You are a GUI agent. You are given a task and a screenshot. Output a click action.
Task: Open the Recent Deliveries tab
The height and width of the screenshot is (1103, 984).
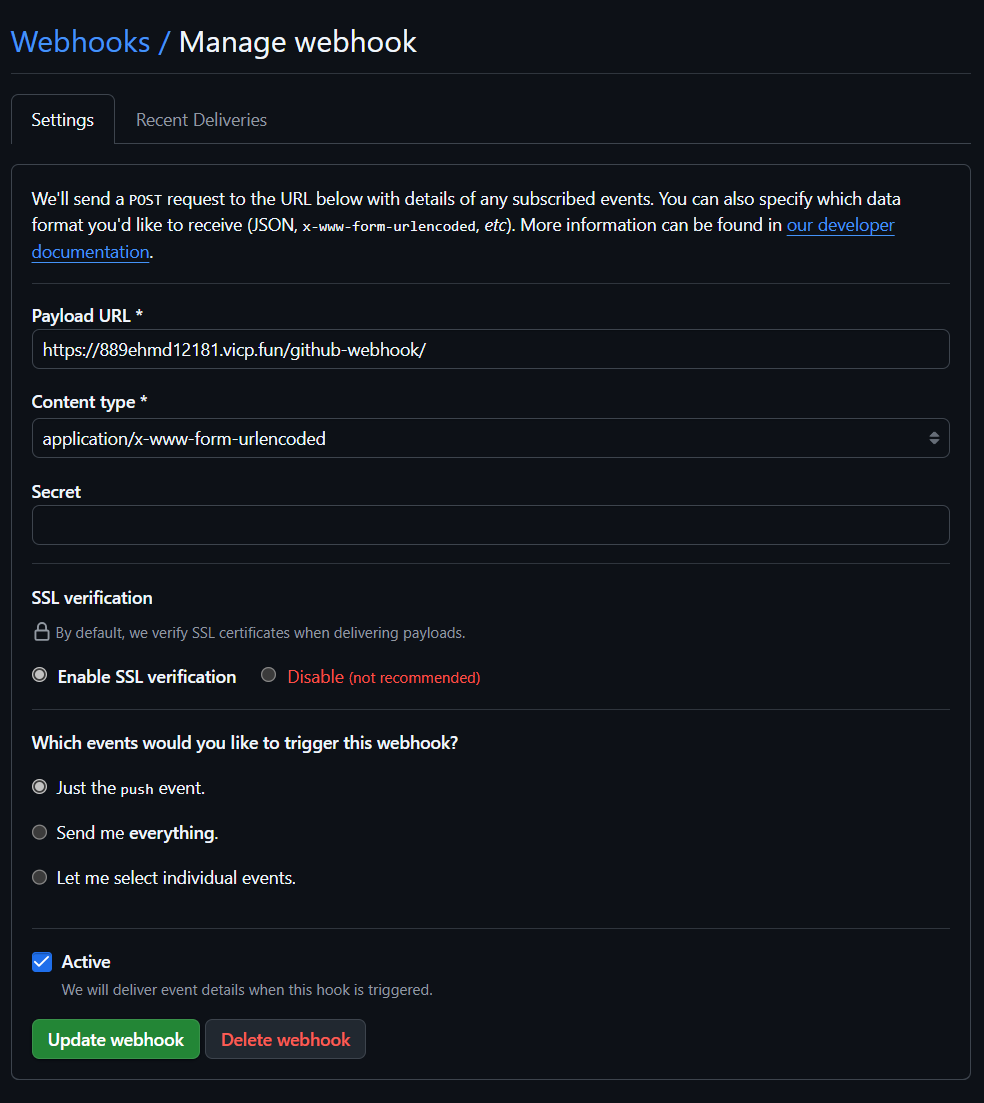click(x=201, y=120)
